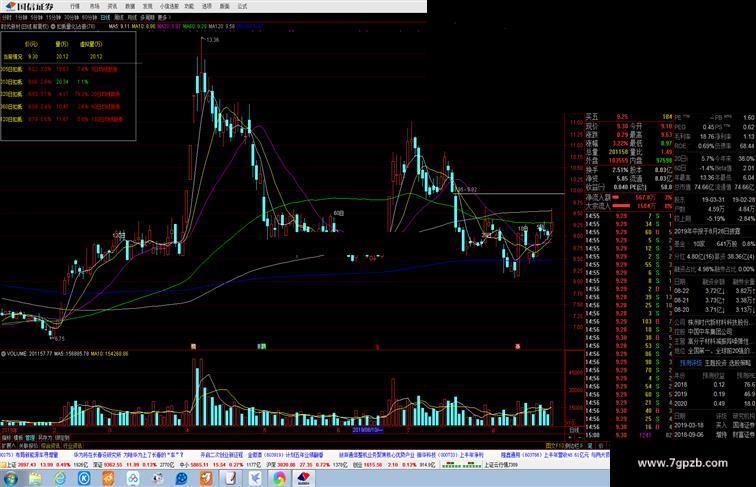Open the notepad pen app on taskbar
This screenshot has height=487, width=756.
(230, 478)
